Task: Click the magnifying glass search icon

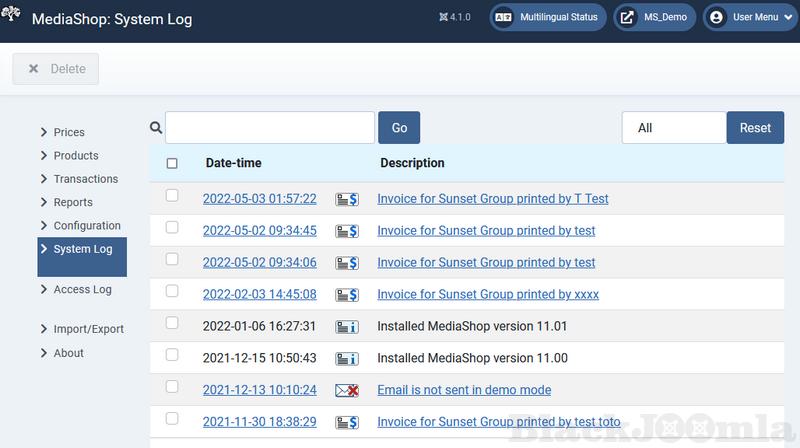Action: (x=156, y=127)
